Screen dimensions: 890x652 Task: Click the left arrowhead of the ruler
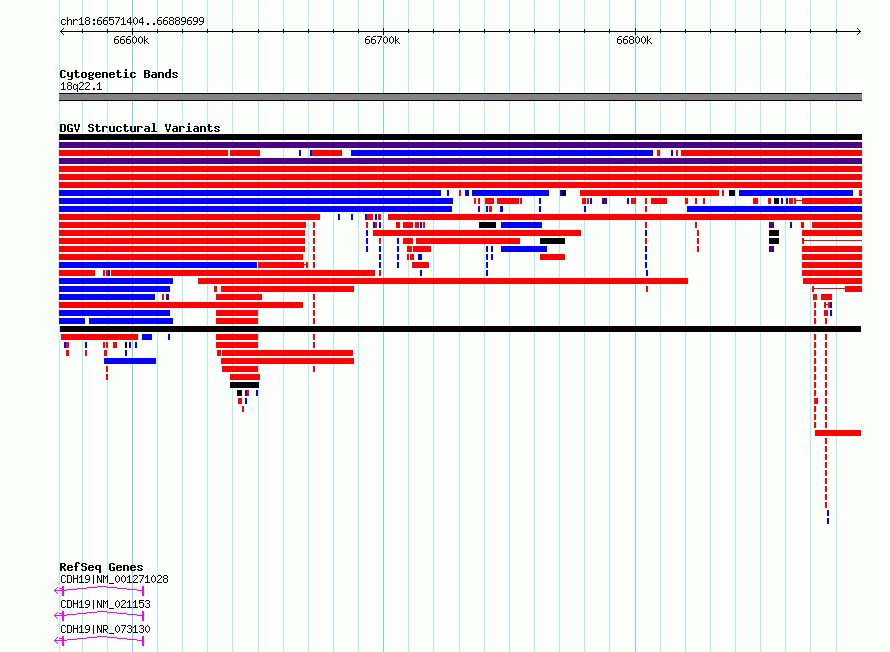pyautogui.click(x=62, y=31)
